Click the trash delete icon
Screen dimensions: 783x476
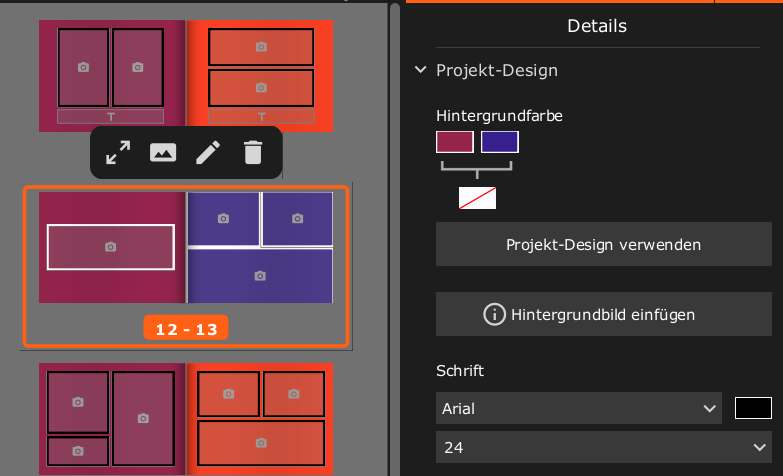pos(253,152)
